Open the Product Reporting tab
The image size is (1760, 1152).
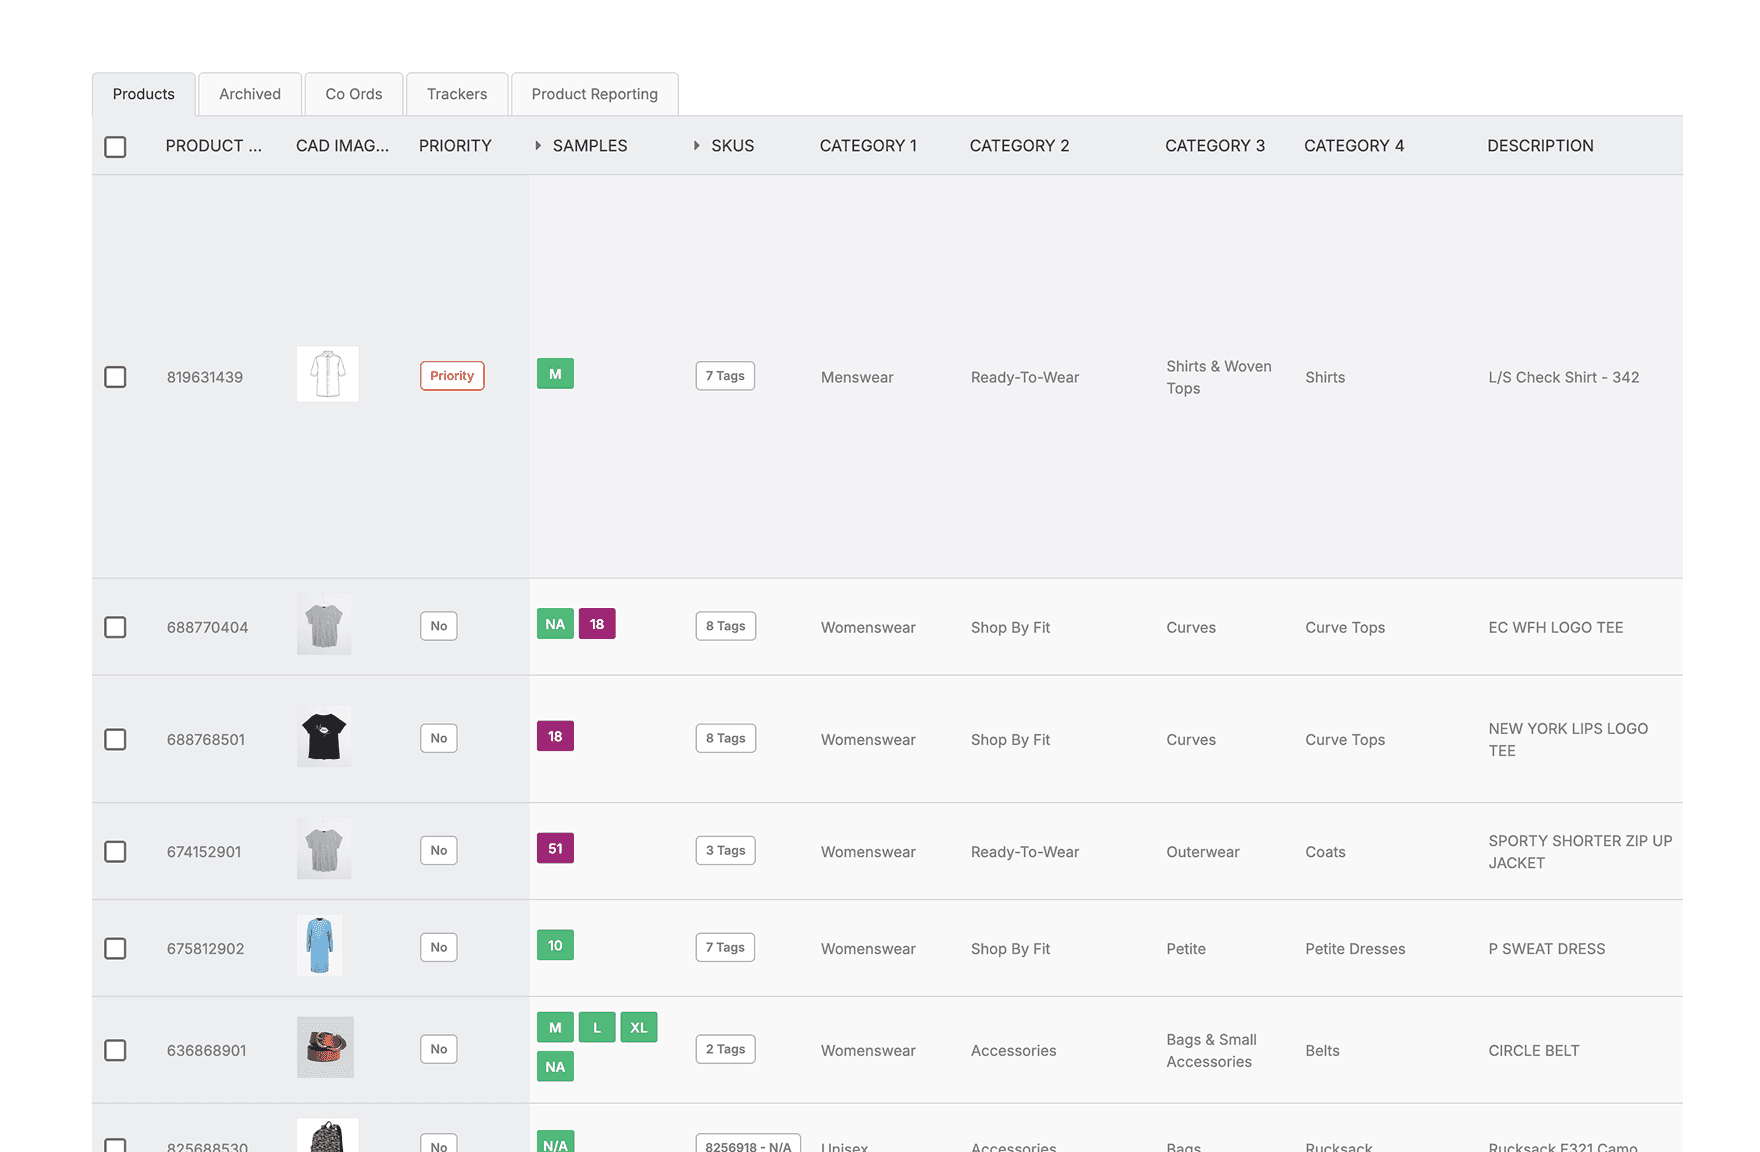pos(595,94)
